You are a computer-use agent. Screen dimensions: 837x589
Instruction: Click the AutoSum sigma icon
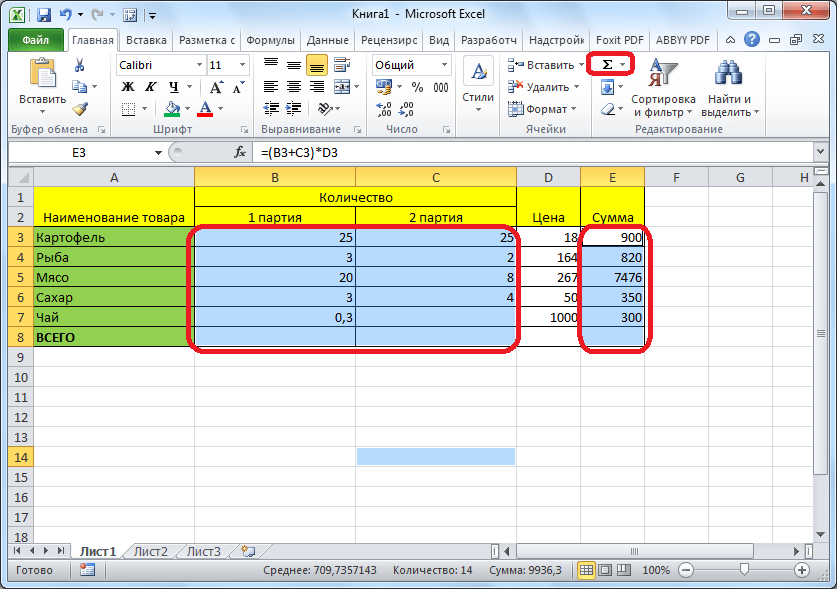pos(607,65)
